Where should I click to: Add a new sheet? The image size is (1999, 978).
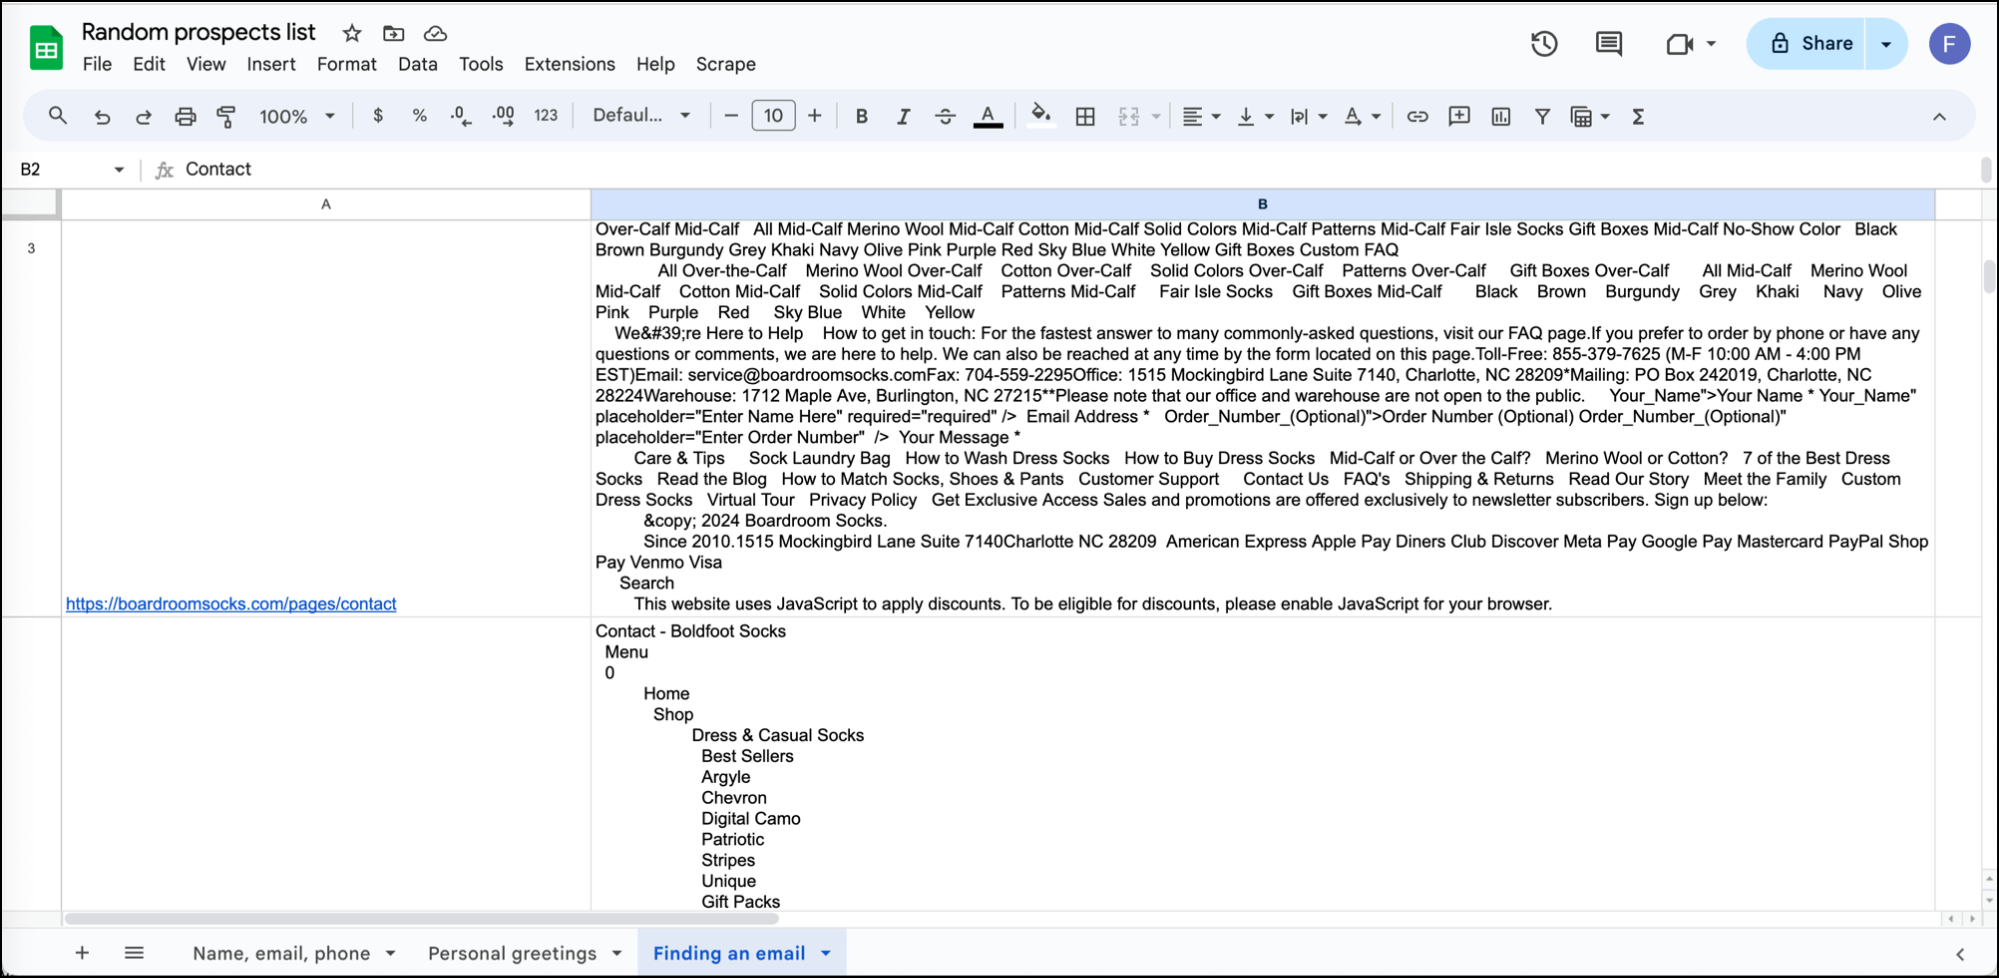[x=82, y=953]
